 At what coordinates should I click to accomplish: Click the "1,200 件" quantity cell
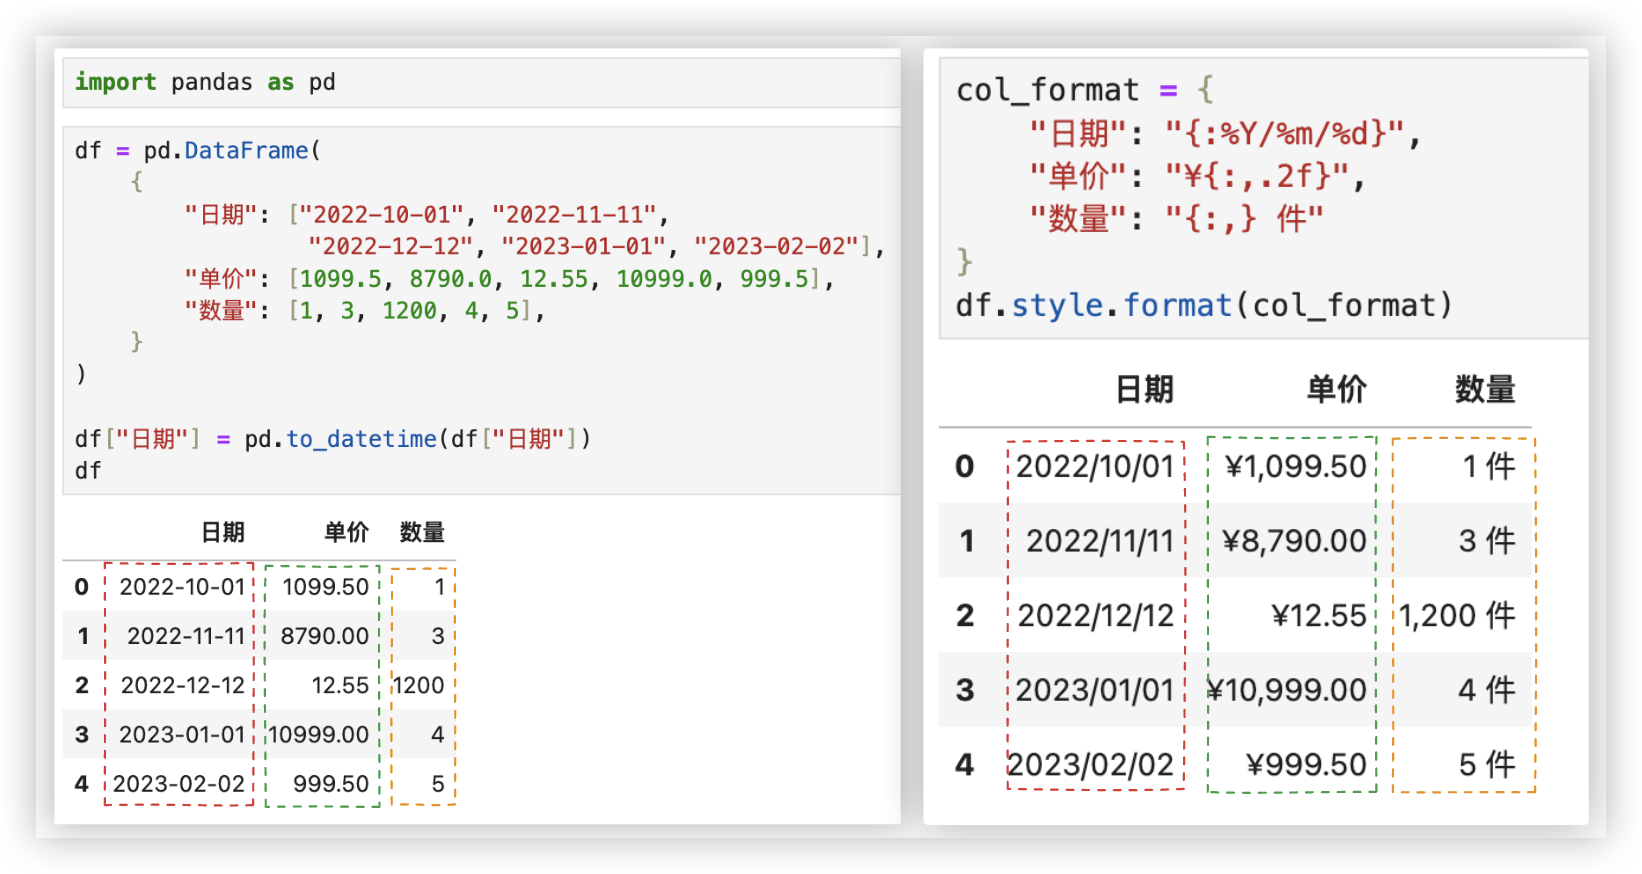coord(1457,616)
